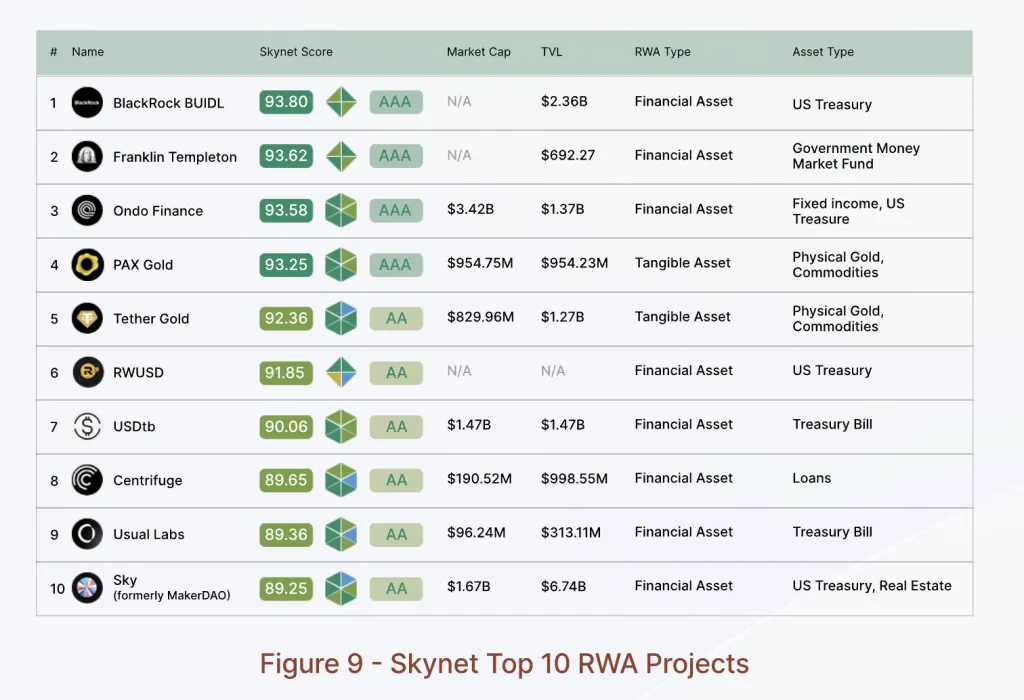This screenshot has width=1024, height=700.
Task: Click the Tether Gold logo icon
Action: point(88,319)
